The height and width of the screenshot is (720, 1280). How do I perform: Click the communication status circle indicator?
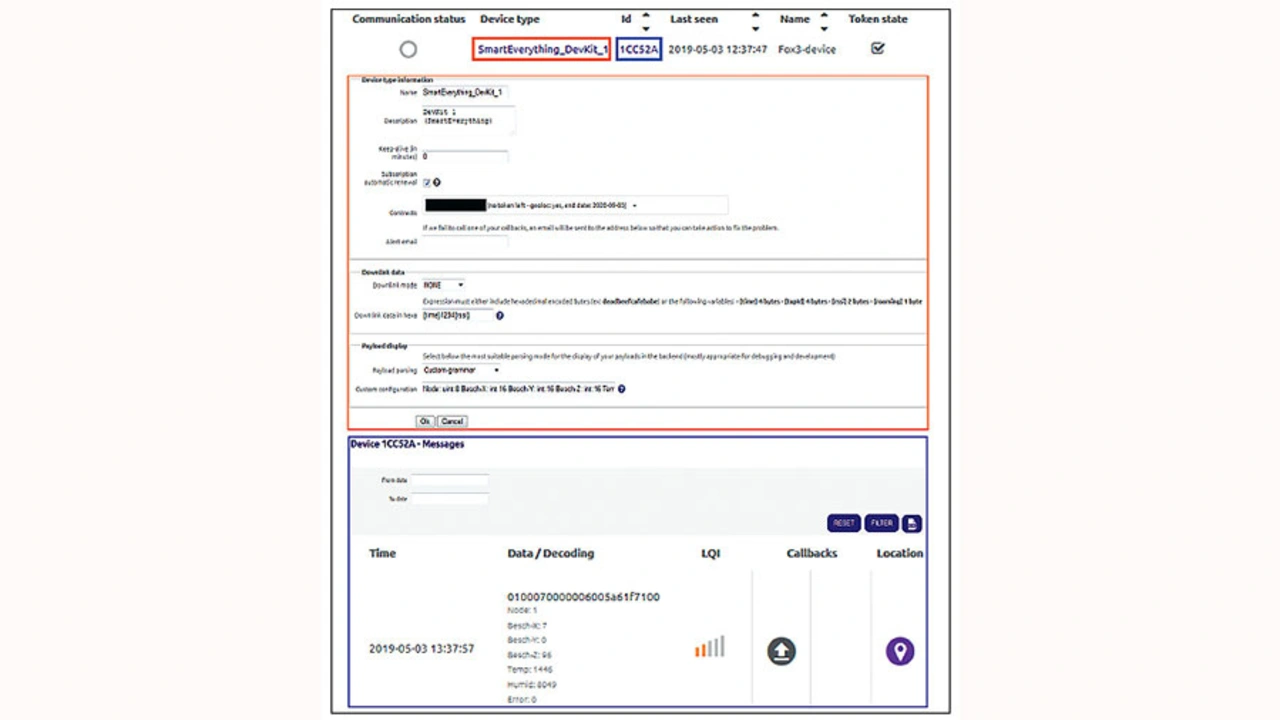tap(408, 49)
